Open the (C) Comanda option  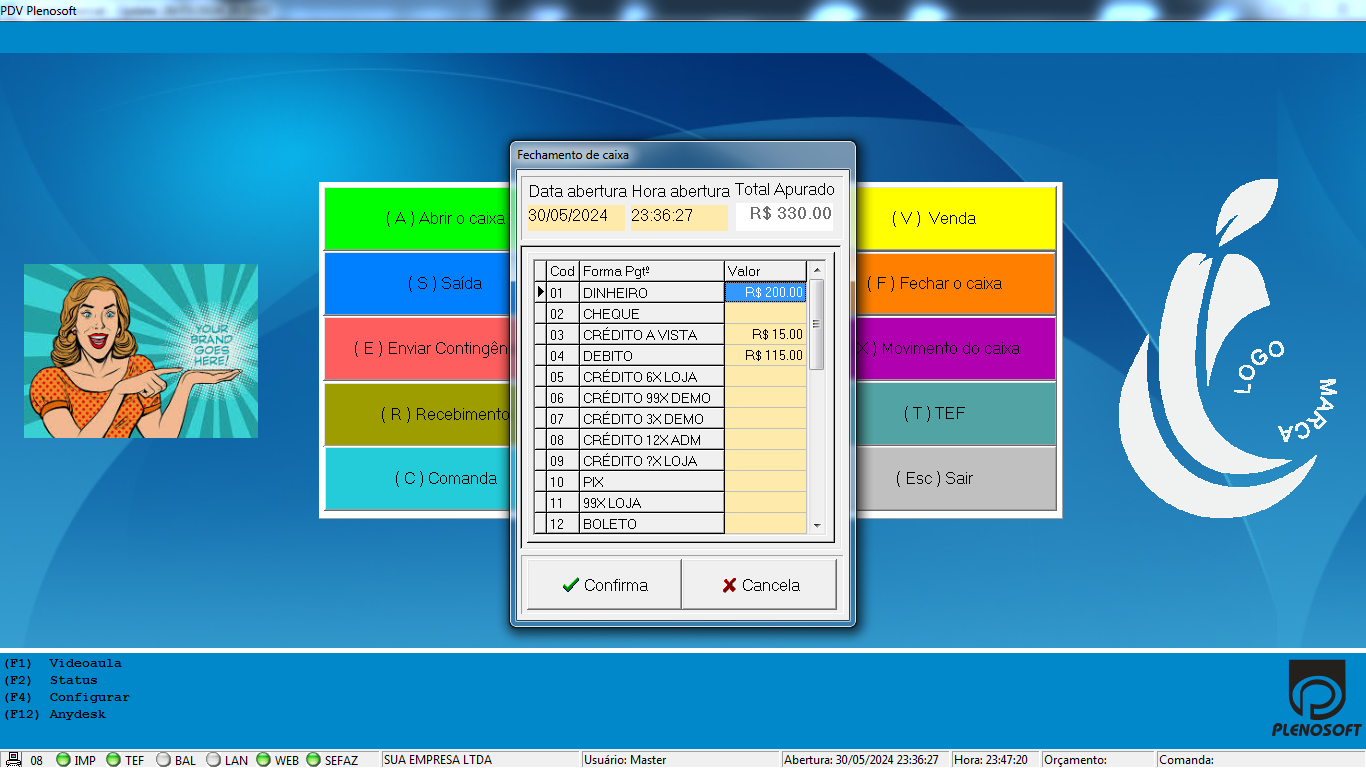pyautogui.click(x=417, y=478)
